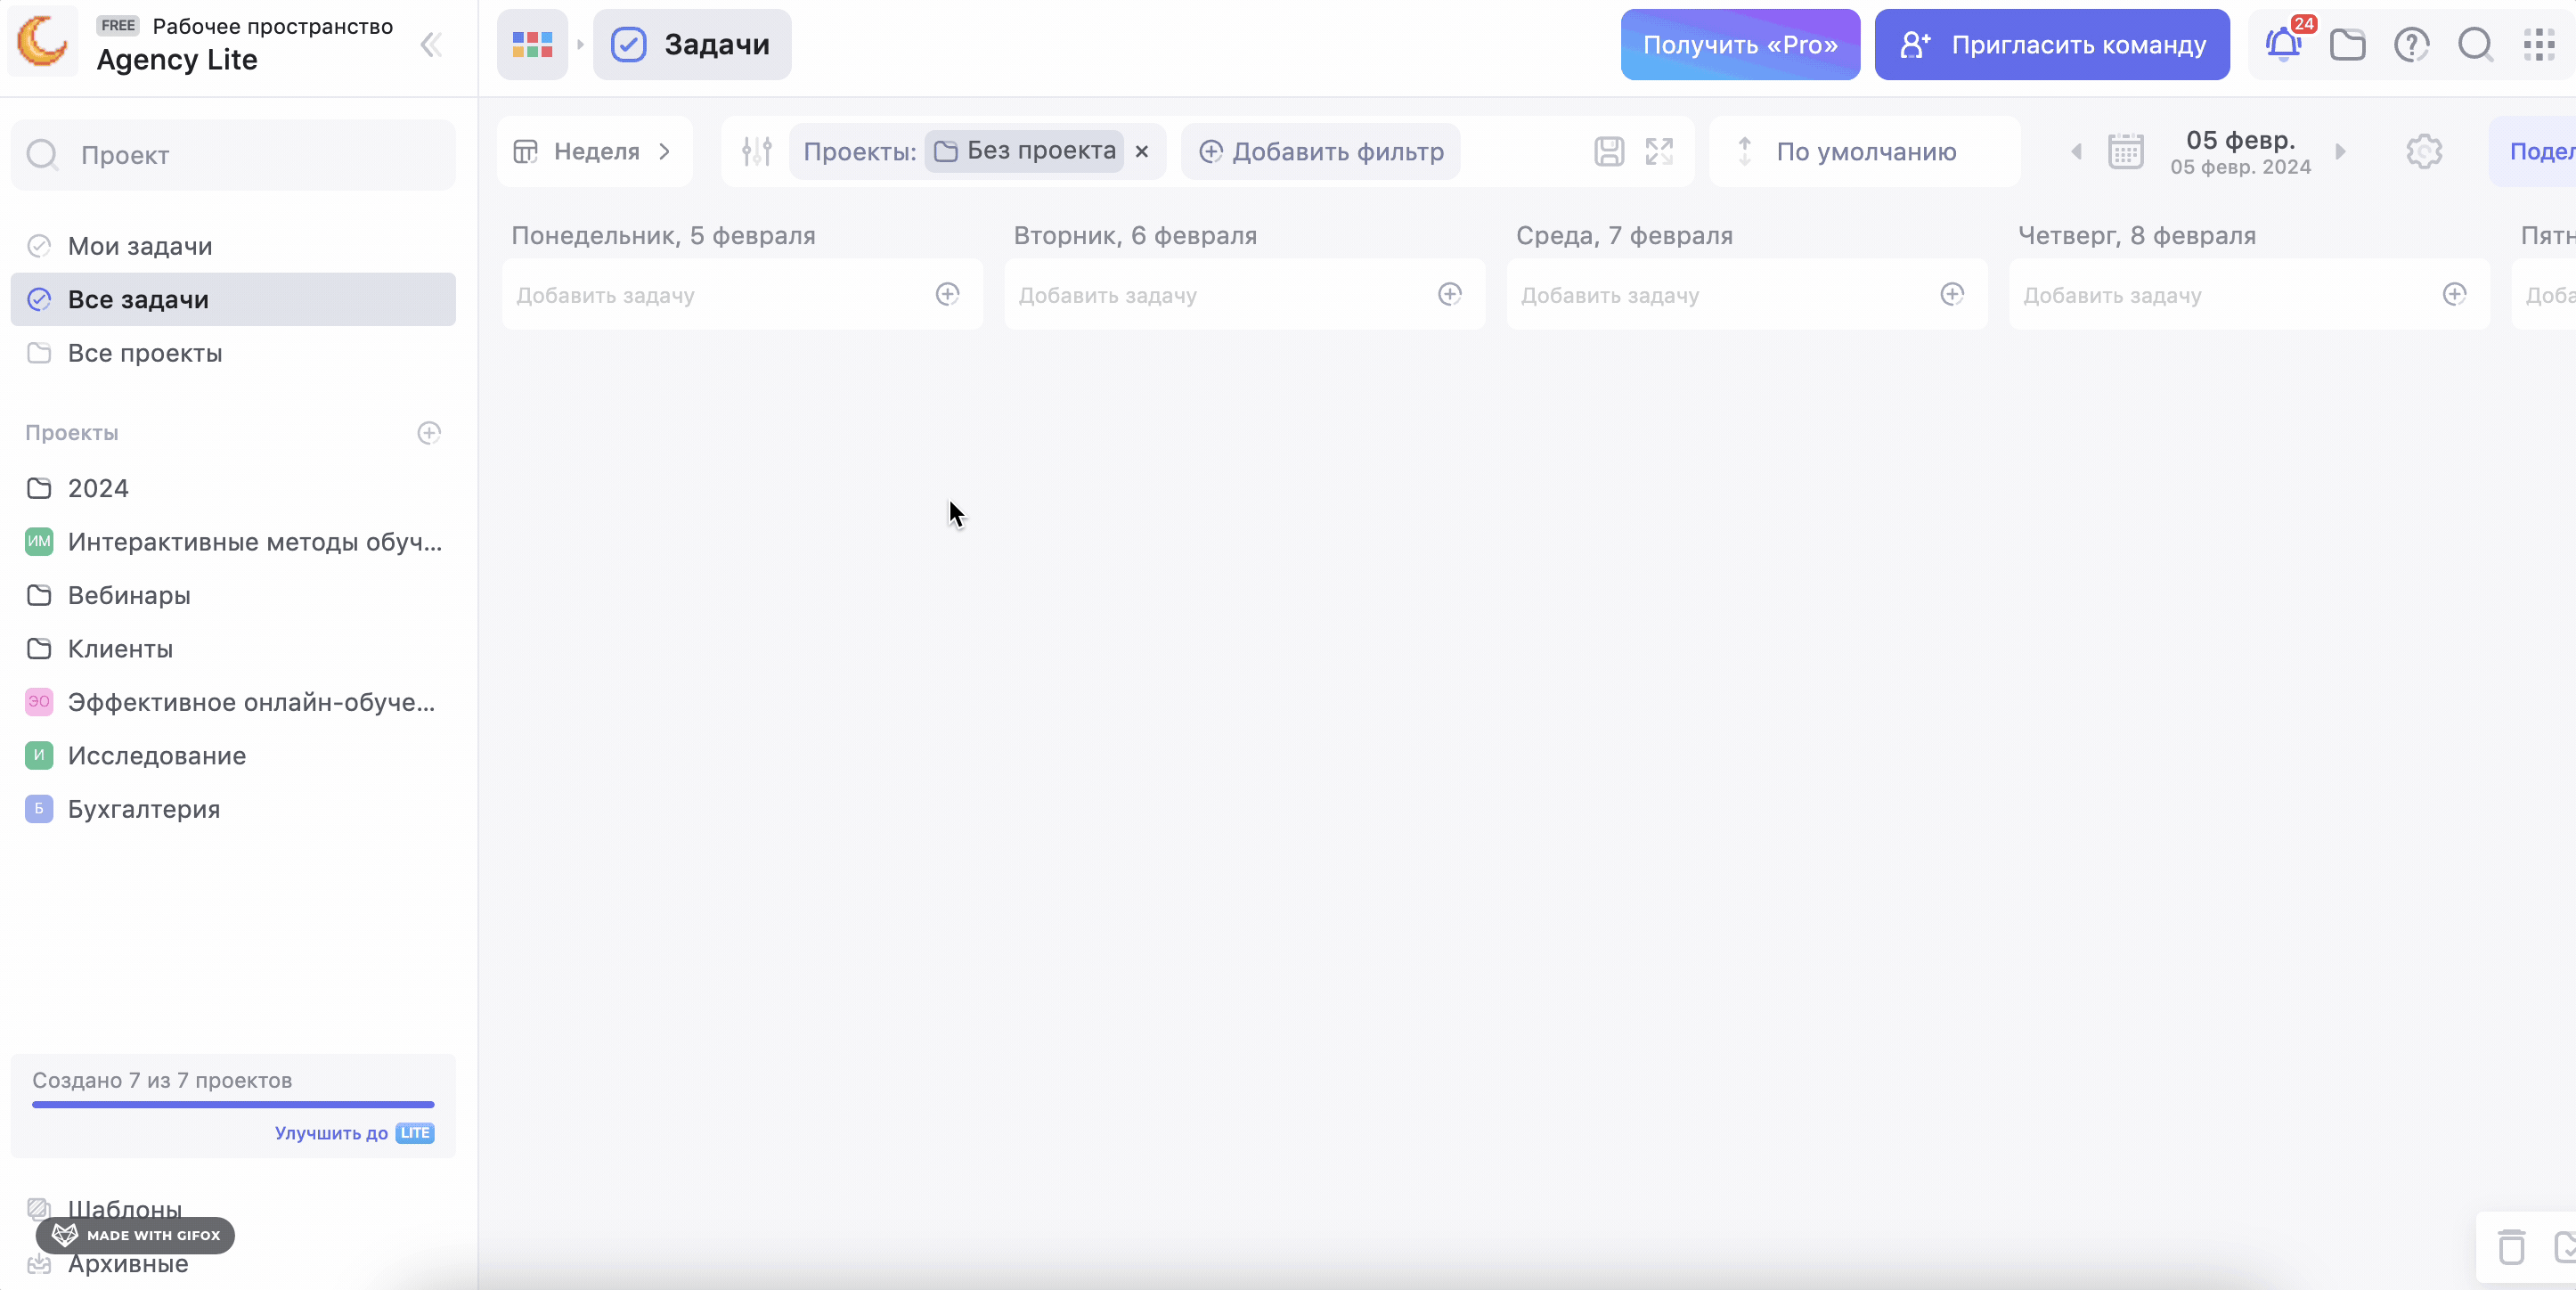
Task: Open the 'По умолчанию' sorting dropdown
Action: coord(1865,151)
